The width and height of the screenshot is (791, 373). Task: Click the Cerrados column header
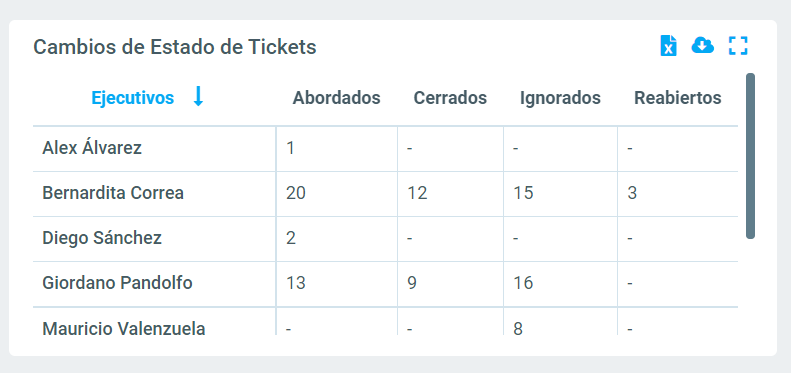click(x=450, y=98)
